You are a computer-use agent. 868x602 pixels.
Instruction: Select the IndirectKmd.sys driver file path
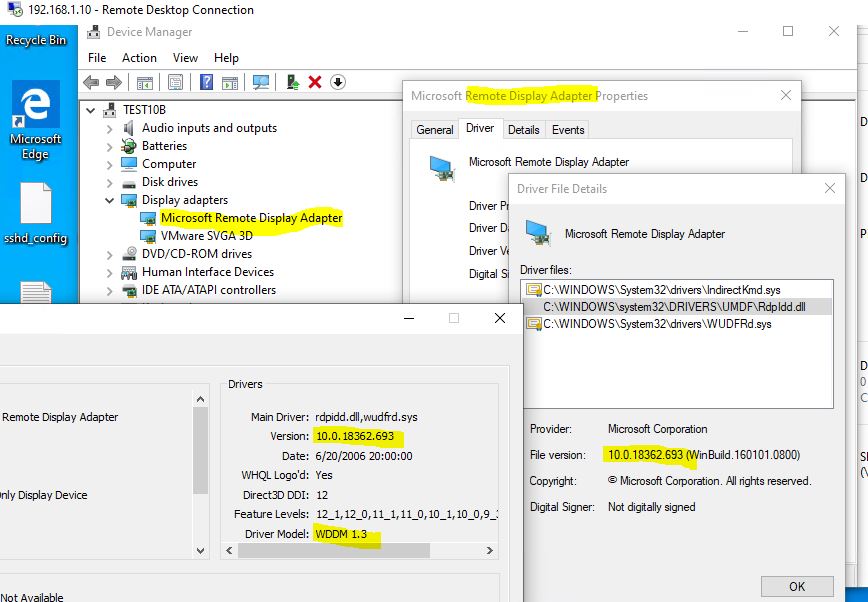coord(662,290)
